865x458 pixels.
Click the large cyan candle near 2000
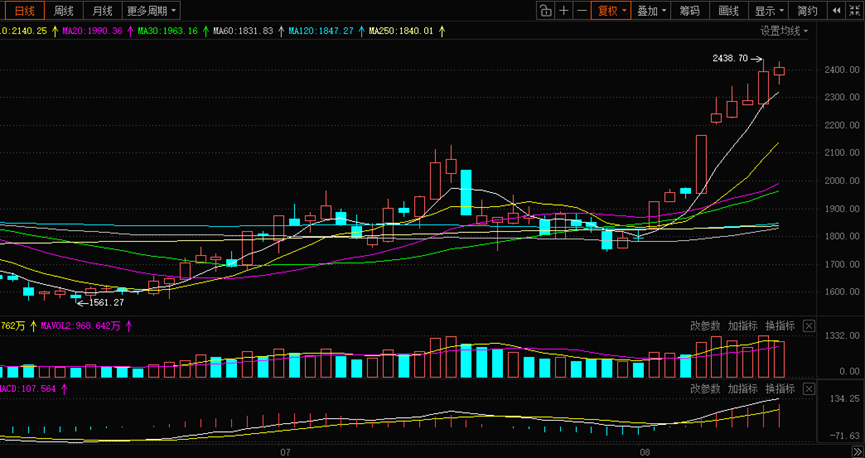pyautogui.click(x=466, y=192)
